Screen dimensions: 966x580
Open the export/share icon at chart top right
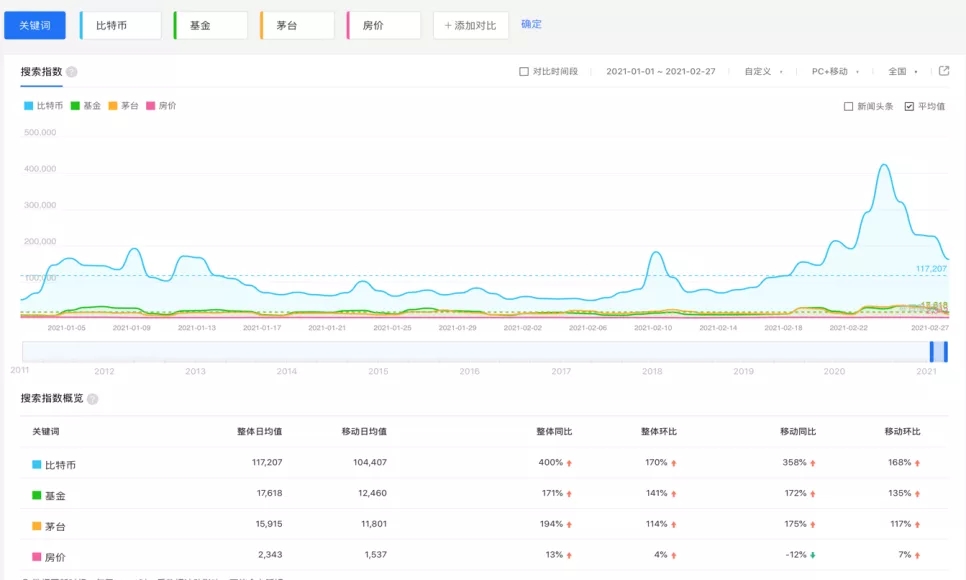click(x=944, y=71)
